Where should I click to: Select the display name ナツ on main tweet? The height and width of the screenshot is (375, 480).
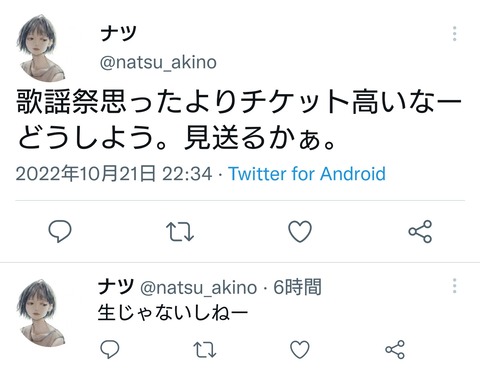click(118, 33)
